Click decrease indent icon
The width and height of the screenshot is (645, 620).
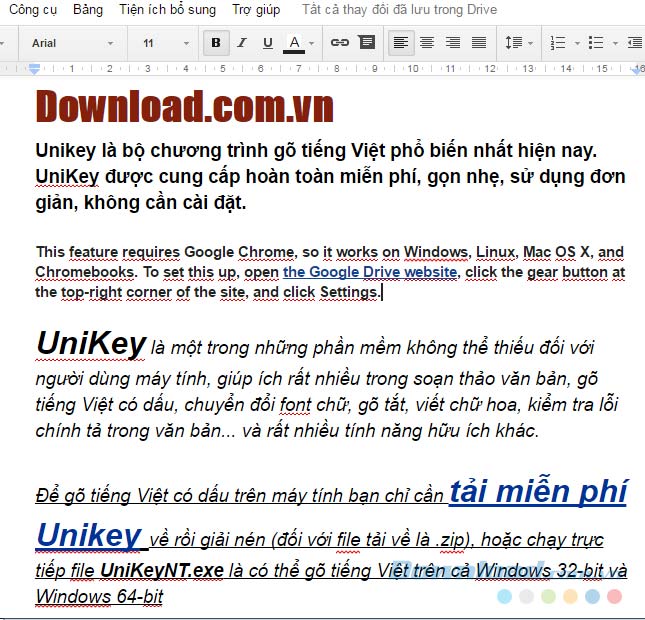tap(635, 42)
